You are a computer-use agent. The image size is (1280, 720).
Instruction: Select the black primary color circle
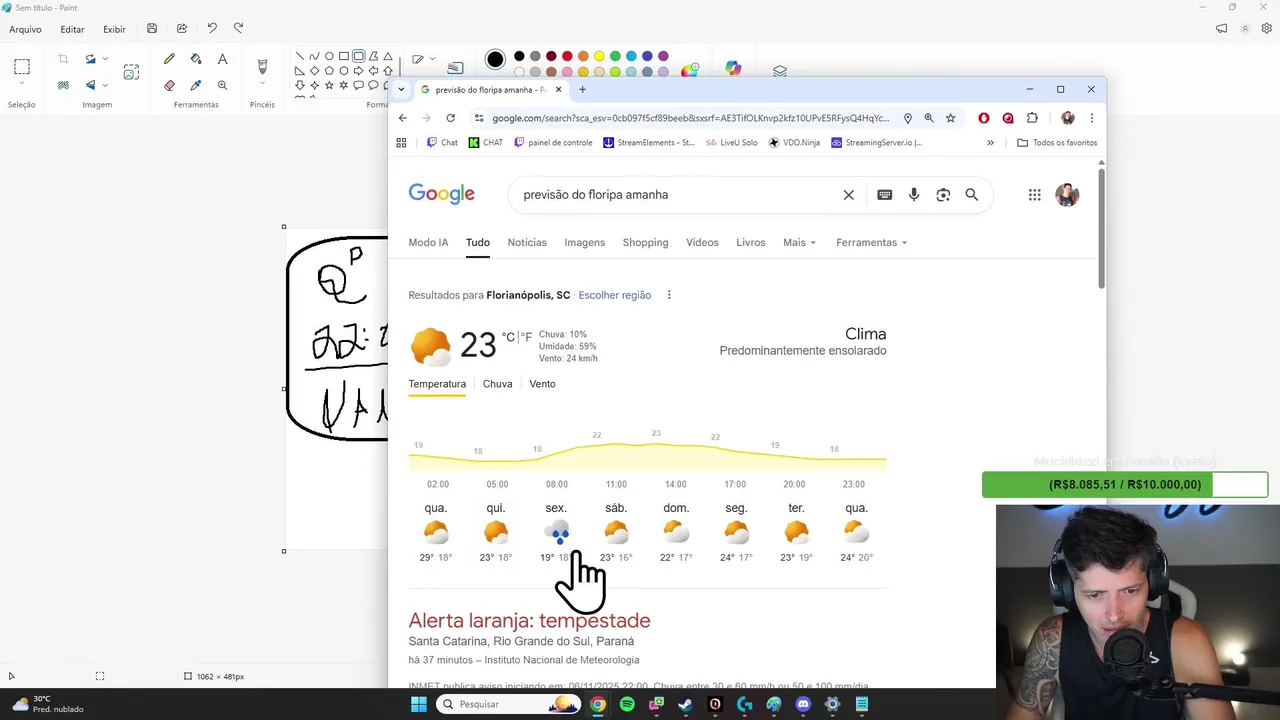coord(495,60)
